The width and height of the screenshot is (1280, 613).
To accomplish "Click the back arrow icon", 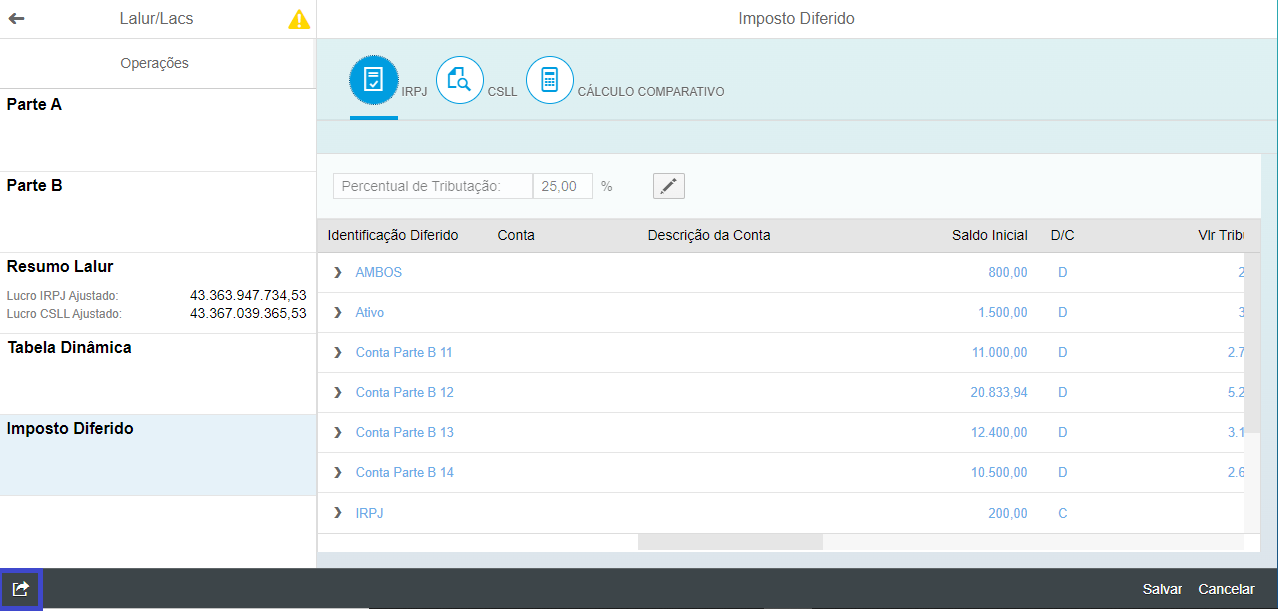I will point(17,19).
